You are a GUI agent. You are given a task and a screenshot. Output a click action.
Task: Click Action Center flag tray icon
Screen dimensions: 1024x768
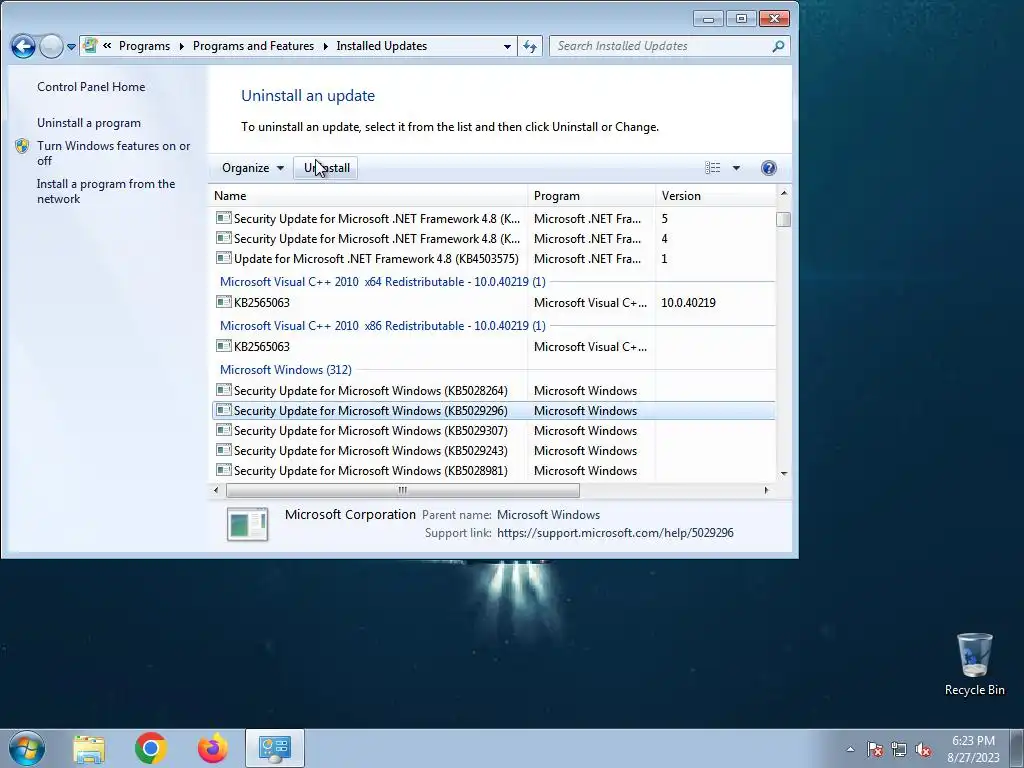pyautogui.click(x=875, y=750)
